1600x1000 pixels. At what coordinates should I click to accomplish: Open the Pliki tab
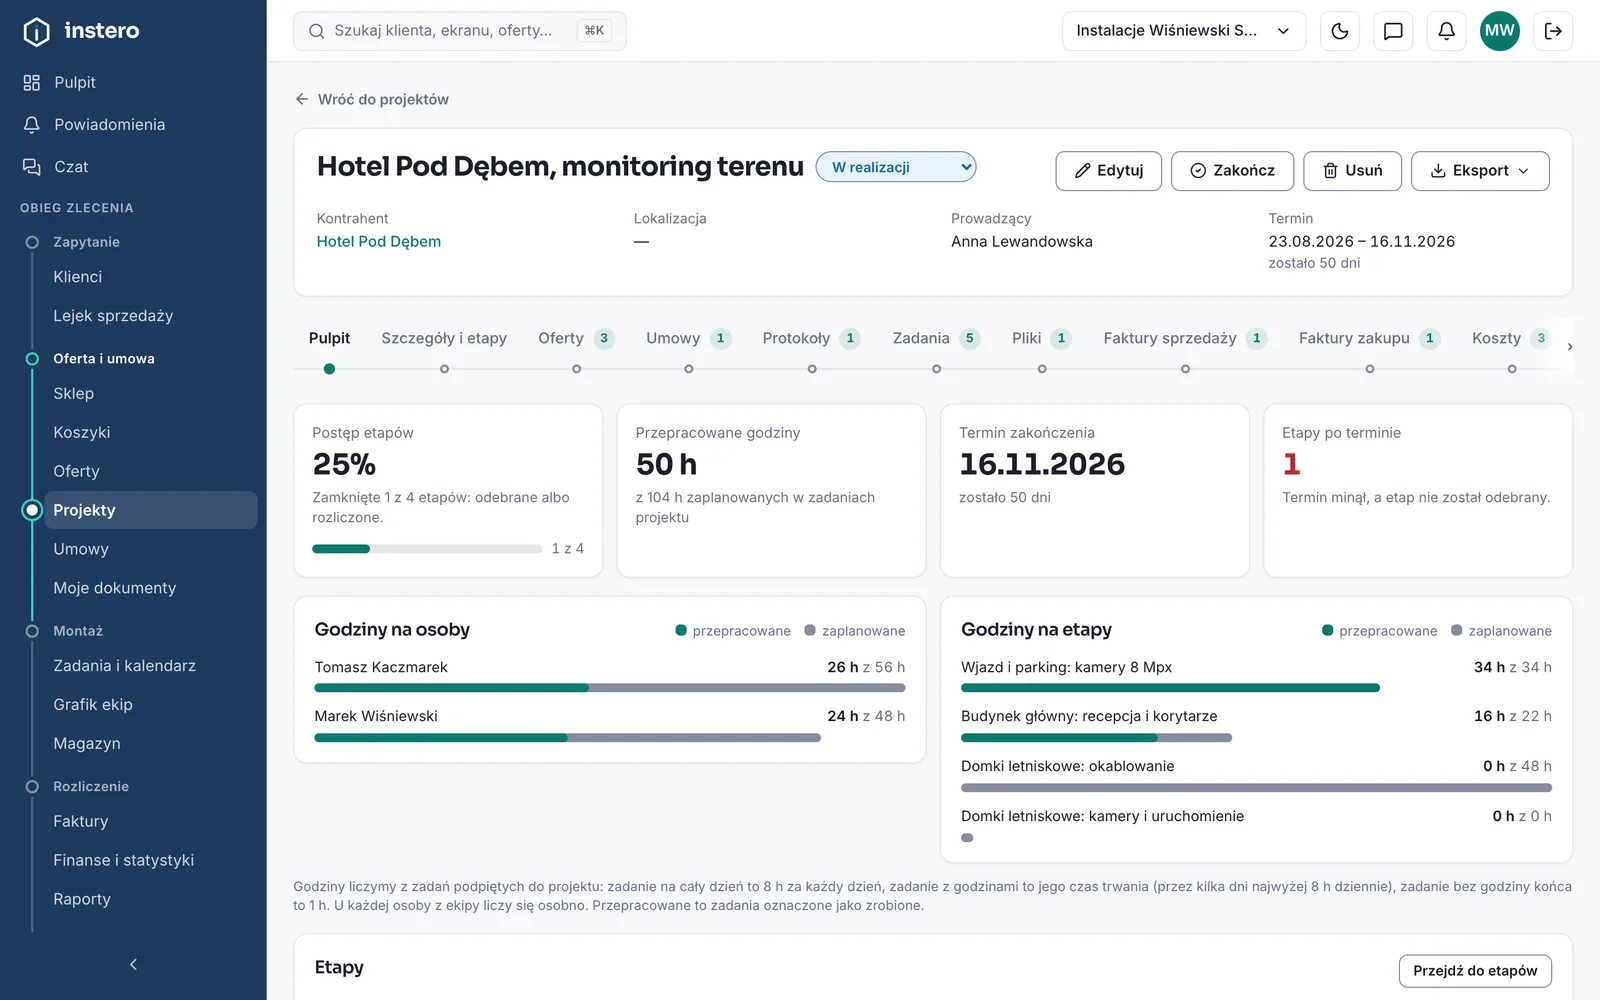pos(1041,338)
